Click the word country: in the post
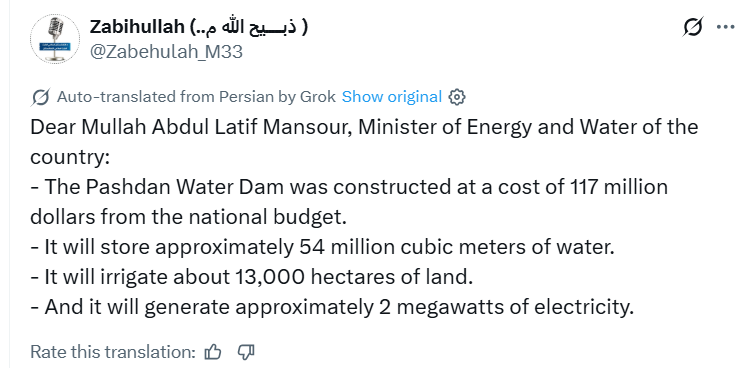The width and height of the screenshot is (752, 368). (70, 158)
